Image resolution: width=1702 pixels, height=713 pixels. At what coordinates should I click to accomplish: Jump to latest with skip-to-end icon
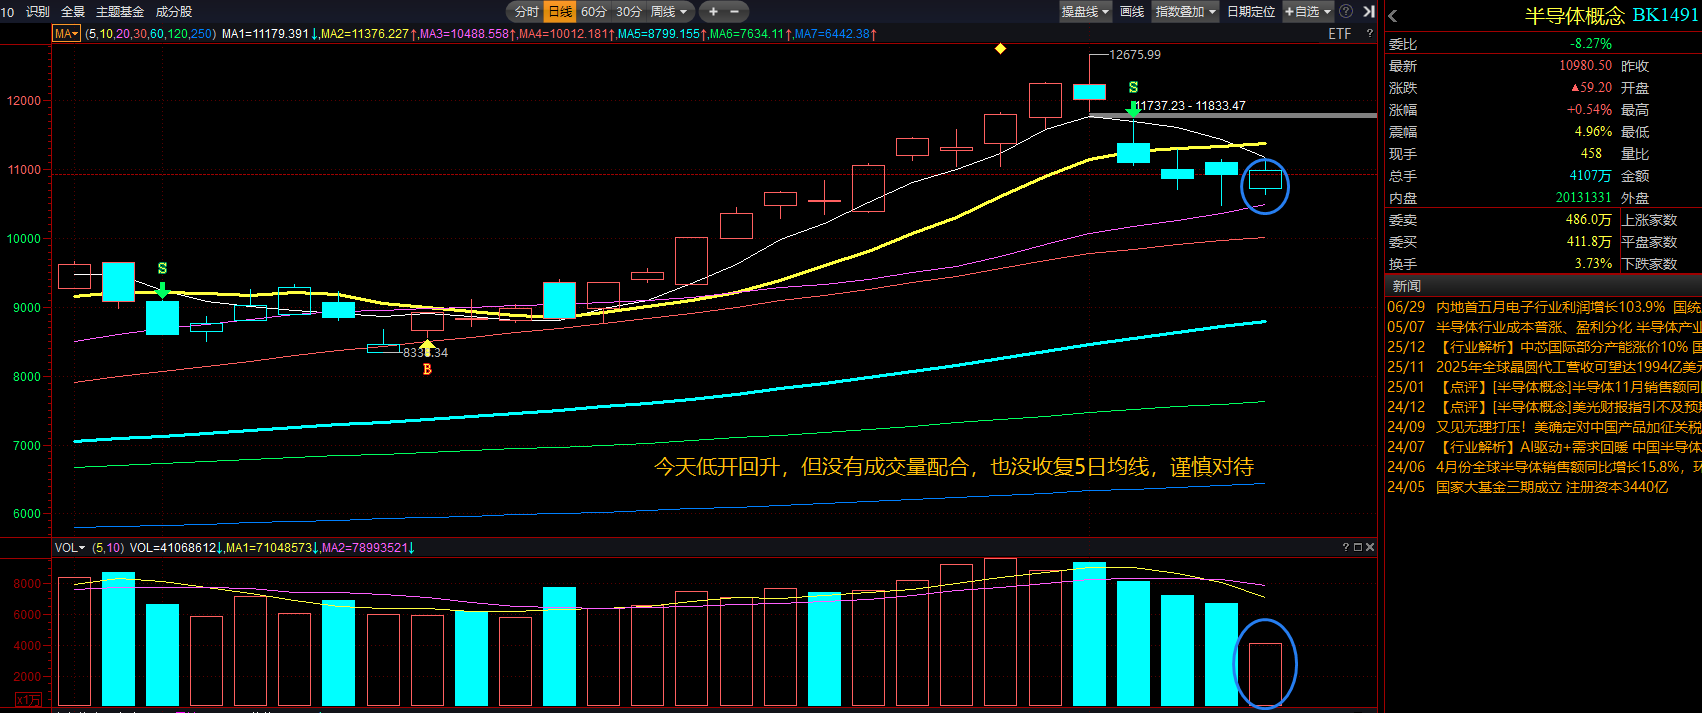[1369, 11]
